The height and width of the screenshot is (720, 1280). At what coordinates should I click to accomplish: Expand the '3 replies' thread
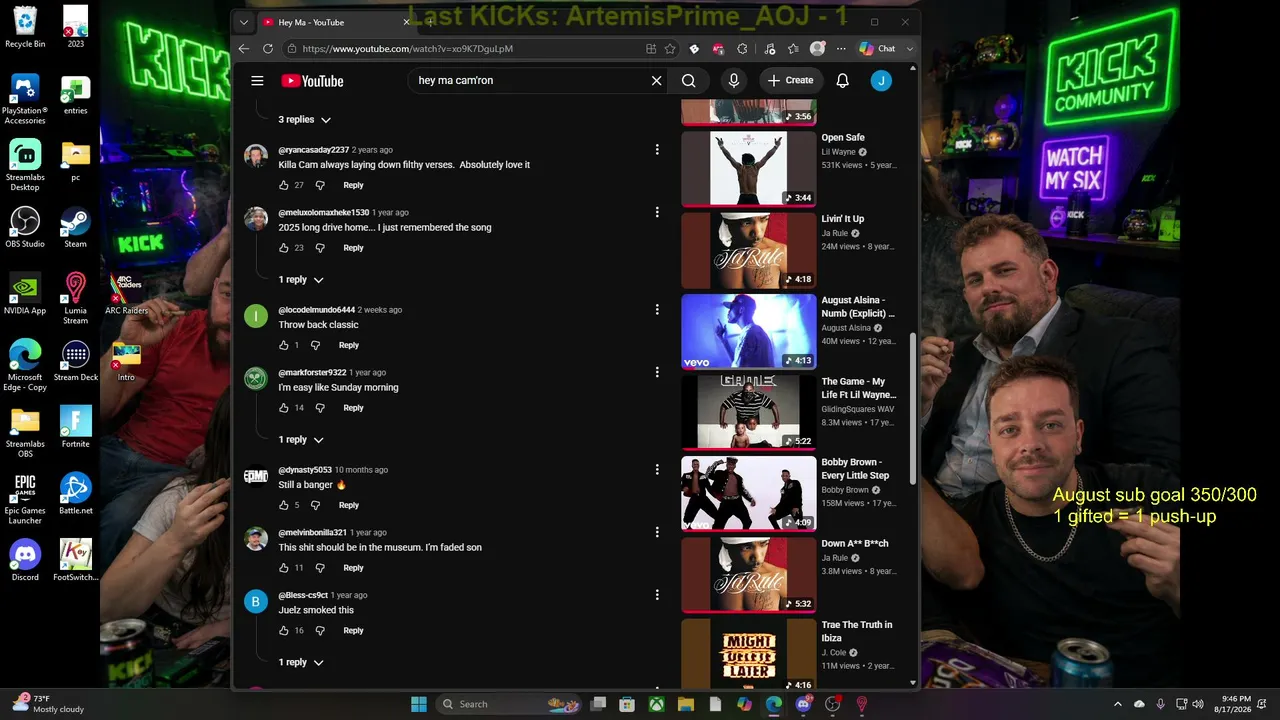[304, 119]
